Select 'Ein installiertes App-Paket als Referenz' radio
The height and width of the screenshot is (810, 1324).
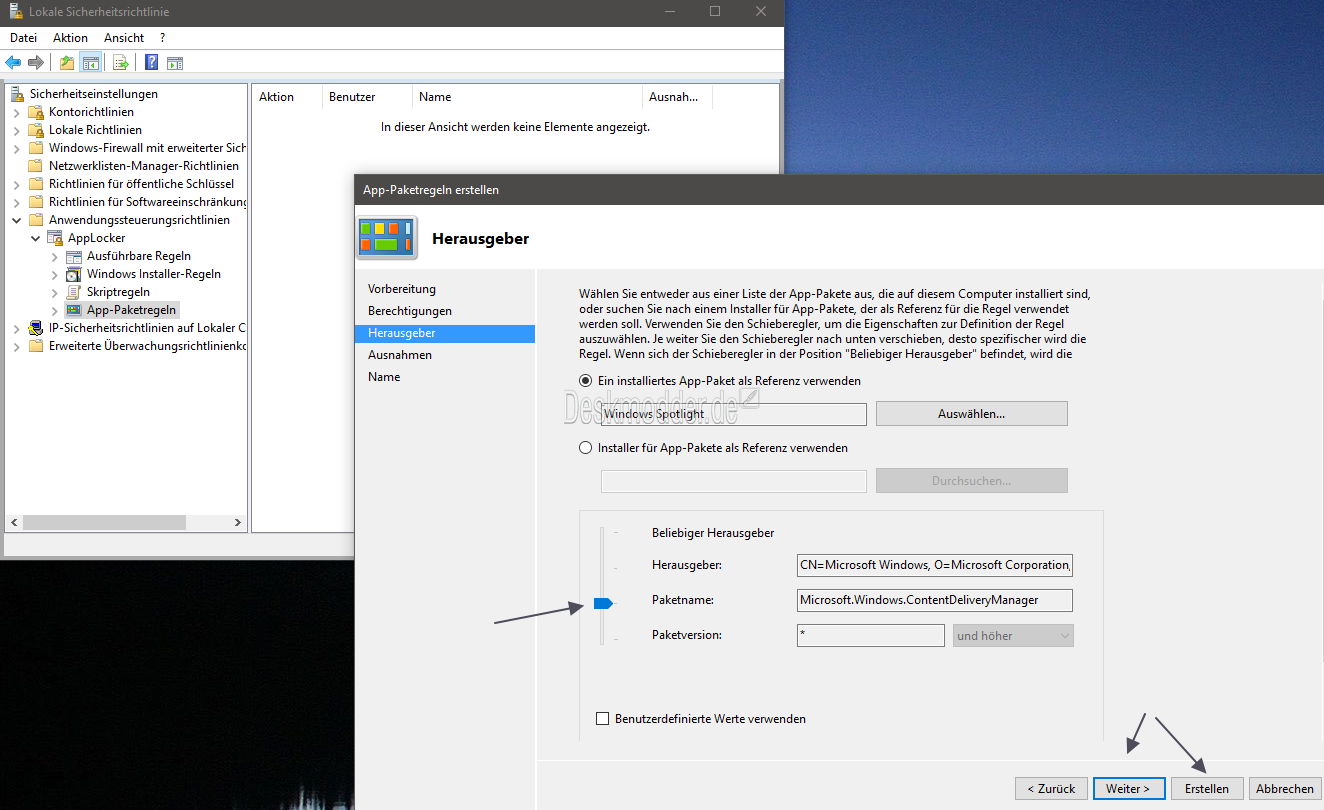[586, 381]
